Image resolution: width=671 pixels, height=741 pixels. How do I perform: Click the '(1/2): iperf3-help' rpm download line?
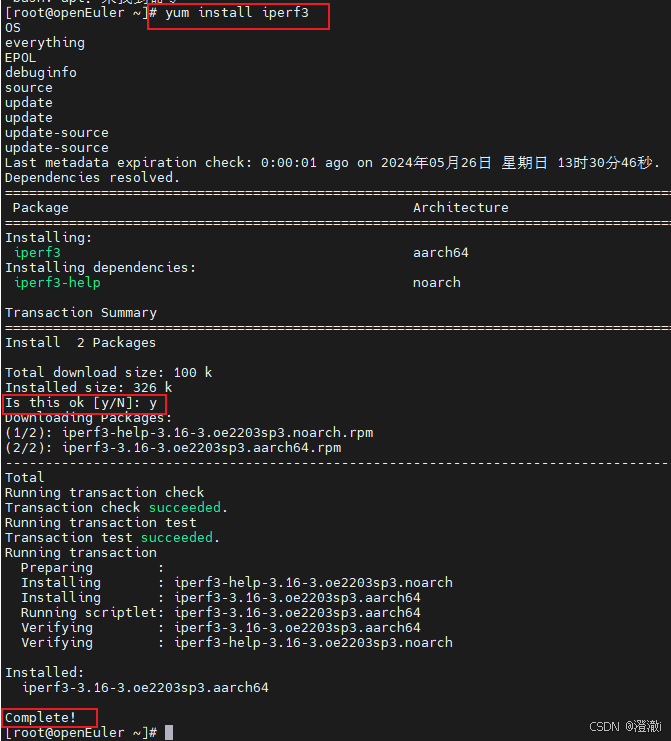click(189, 433)
